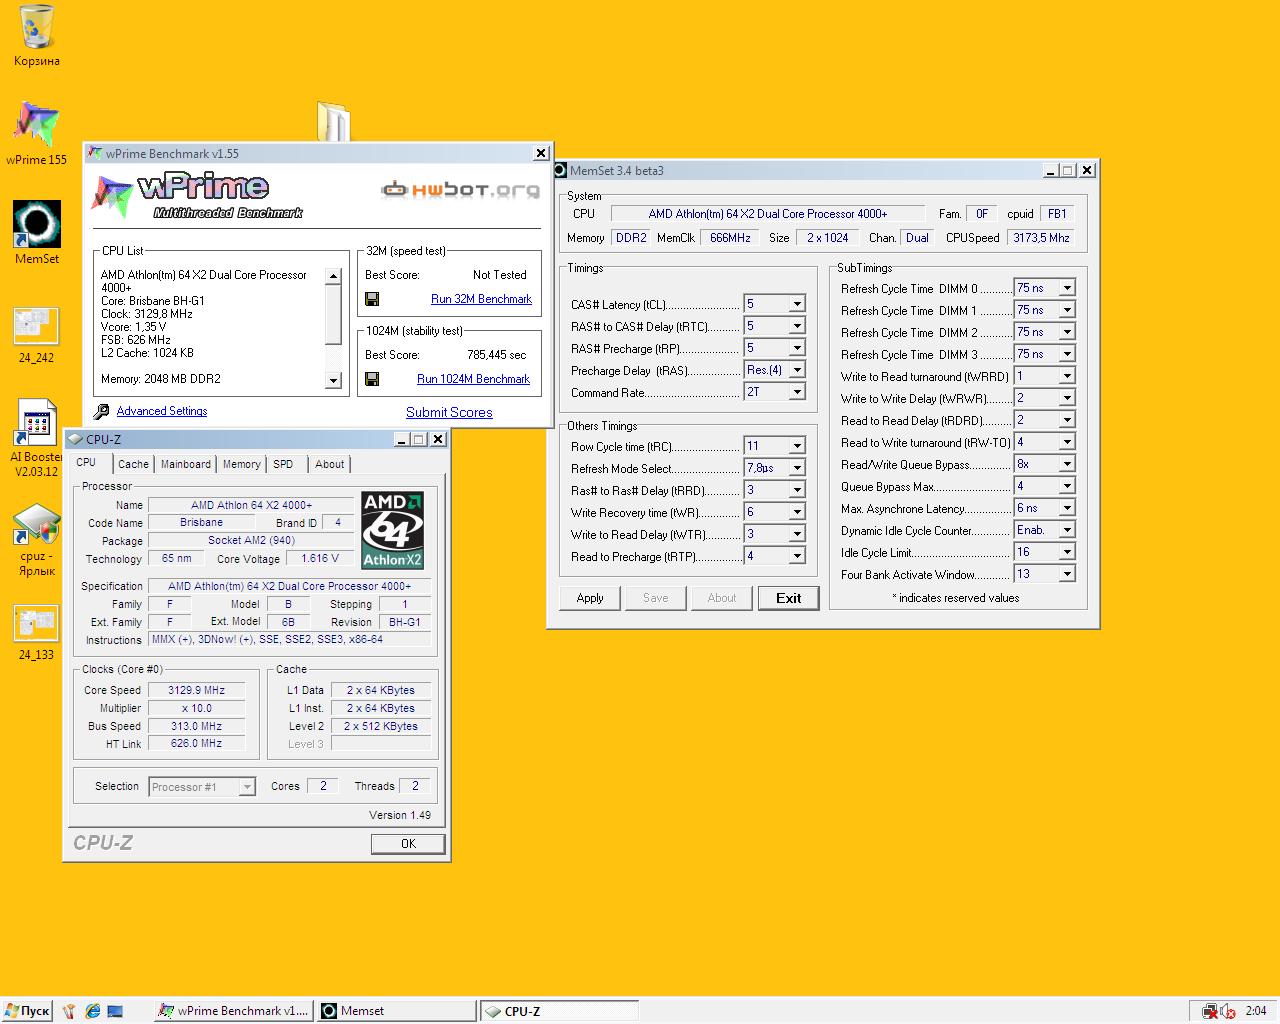Switch to the Cache tab in CPU-Z
Viewport: 1280px width, 1024px height.
coord(133,464)
